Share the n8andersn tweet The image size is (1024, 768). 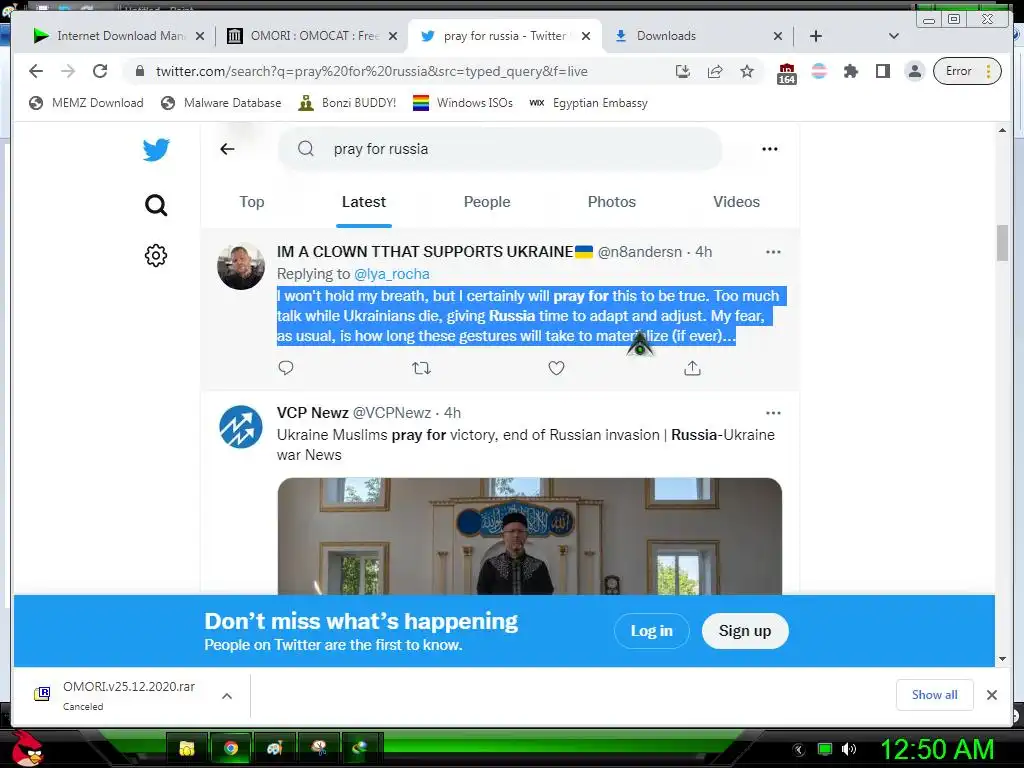pyautogui.click(x=692, y=368)
